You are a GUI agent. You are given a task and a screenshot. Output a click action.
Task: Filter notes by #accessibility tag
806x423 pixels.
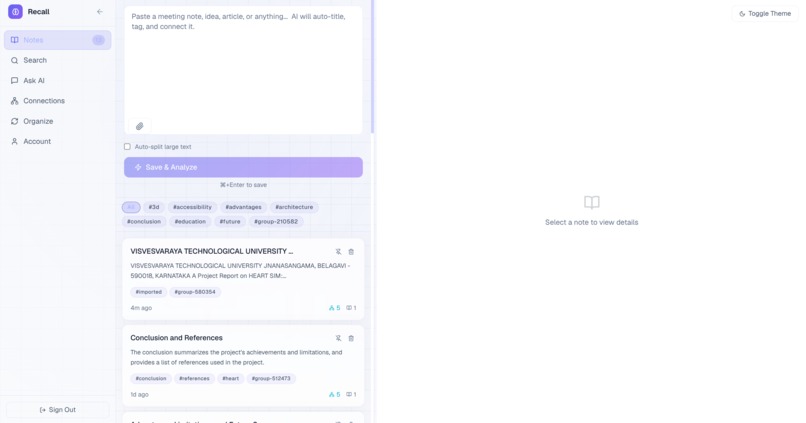(x=192, y=207)
